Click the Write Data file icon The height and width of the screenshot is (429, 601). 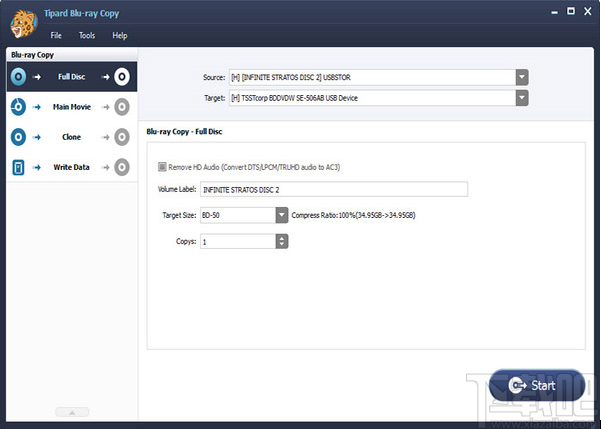(18, 167)
